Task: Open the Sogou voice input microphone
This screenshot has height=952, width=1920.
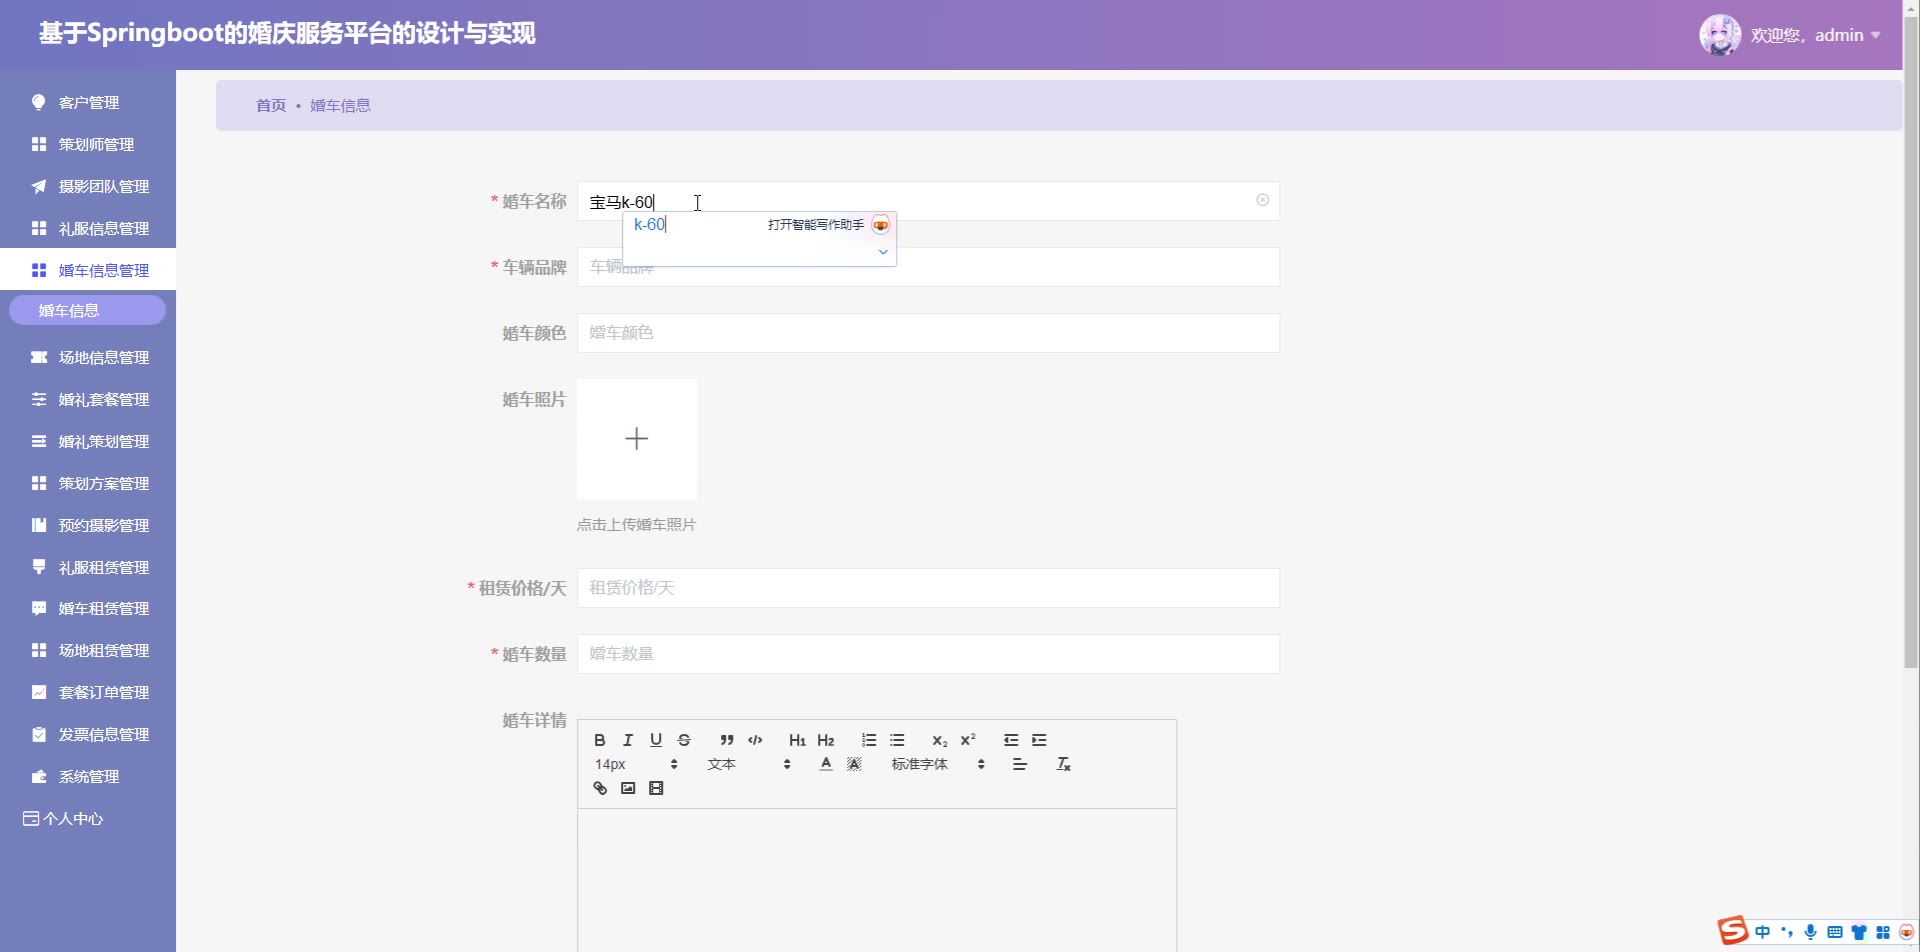Action: click(x=1810, y=932)
